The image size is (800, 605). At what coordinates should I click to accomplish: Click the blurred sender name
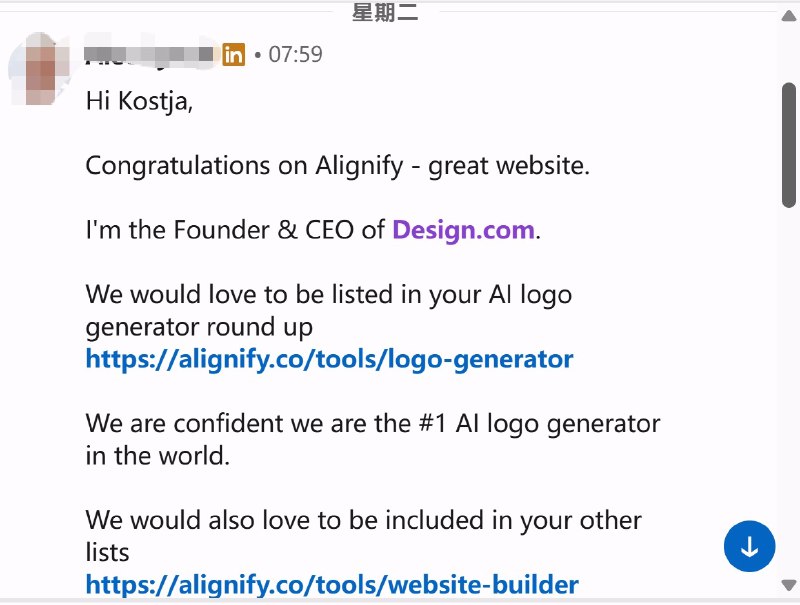coord(150,54)
